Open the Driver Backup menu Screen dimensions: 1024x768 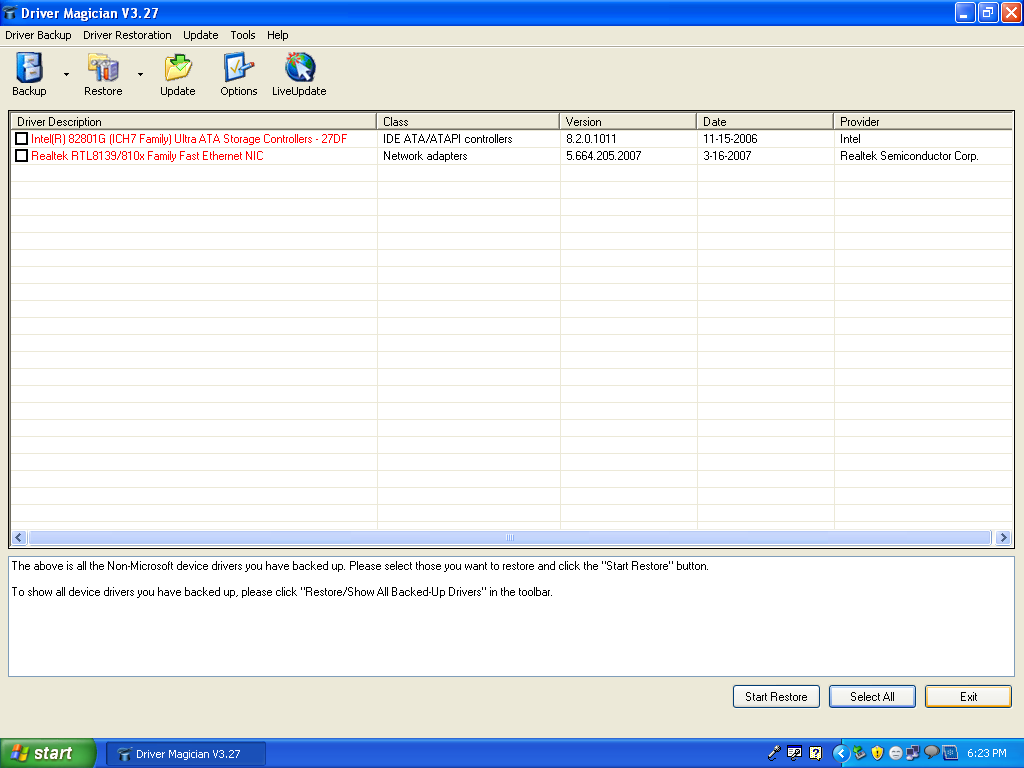click(x=39, y=35)
